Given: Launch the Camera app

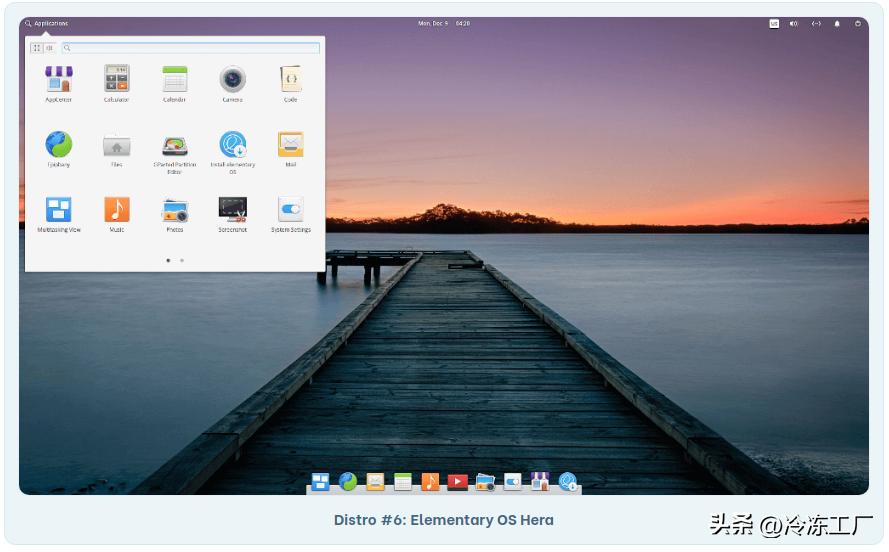Looking at the screenshot, I should tap(232, 83).
